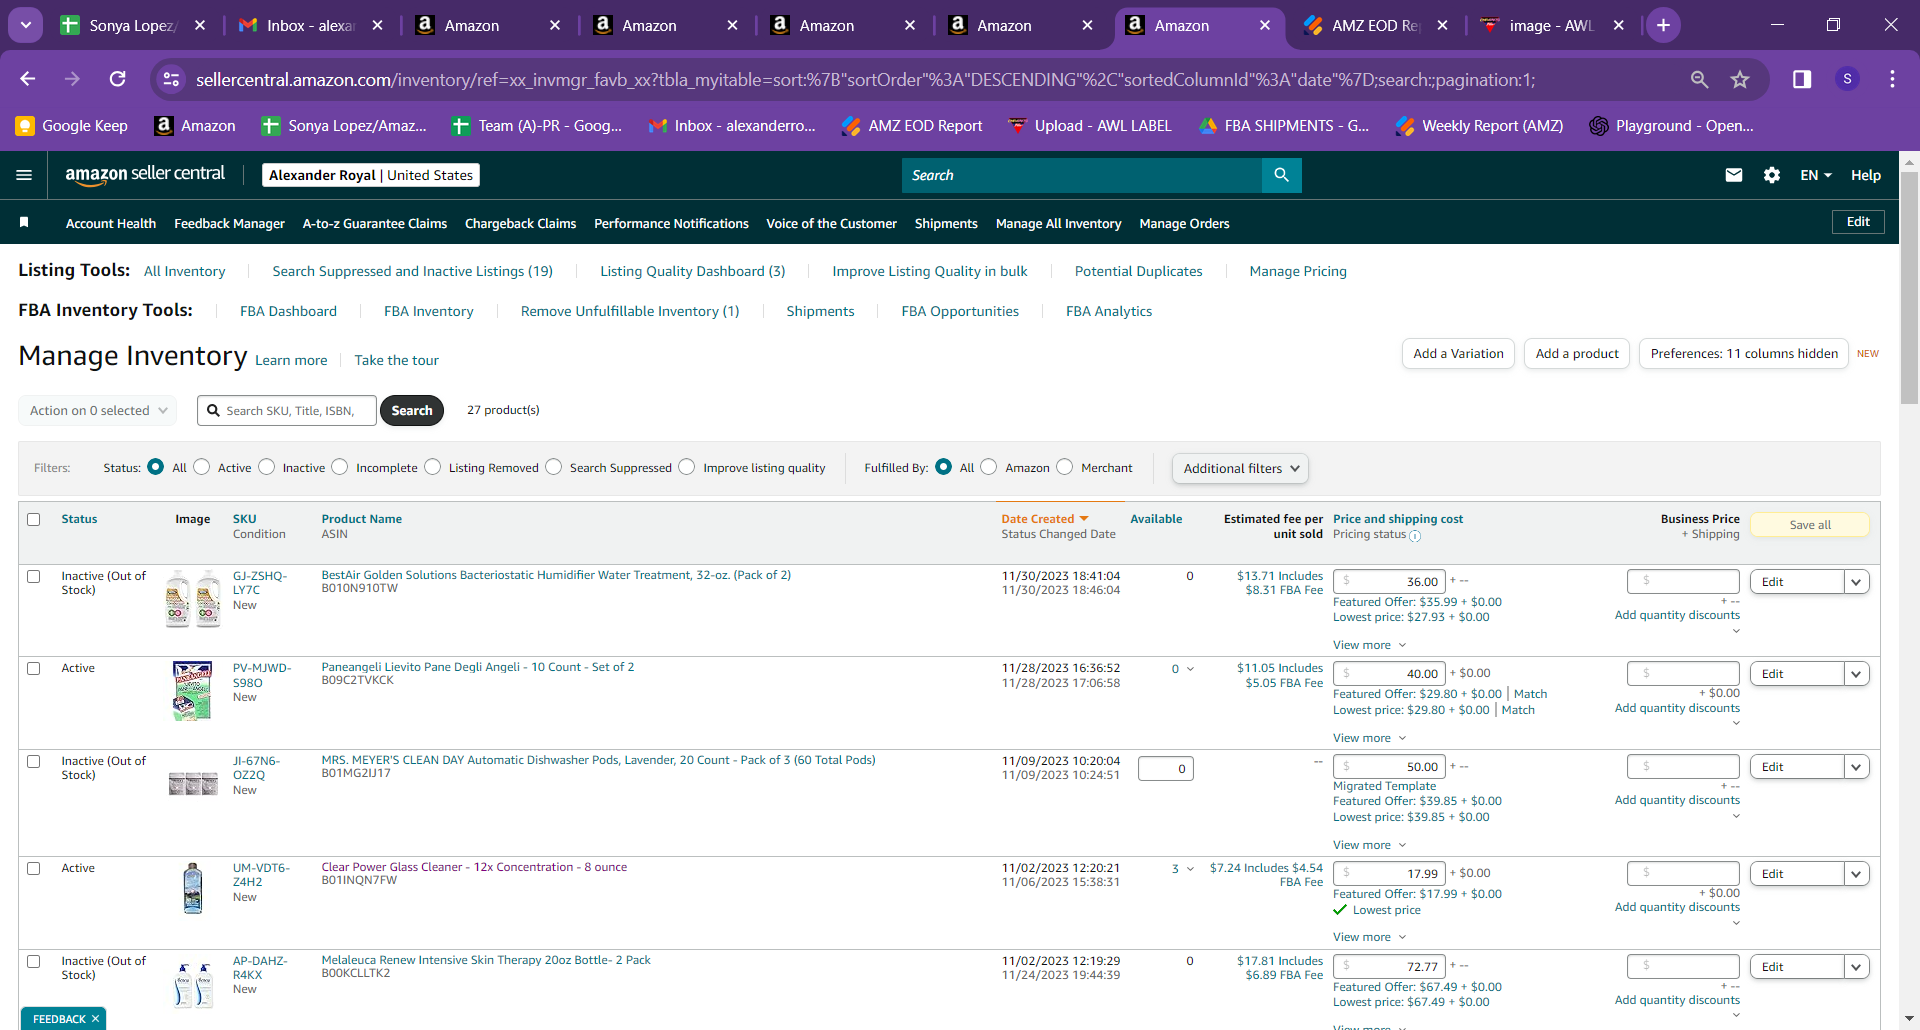This screenshot has height=1030, width=1920.
Task: Expand the Additional filters dropdown
Action: tap(1241, 468)
